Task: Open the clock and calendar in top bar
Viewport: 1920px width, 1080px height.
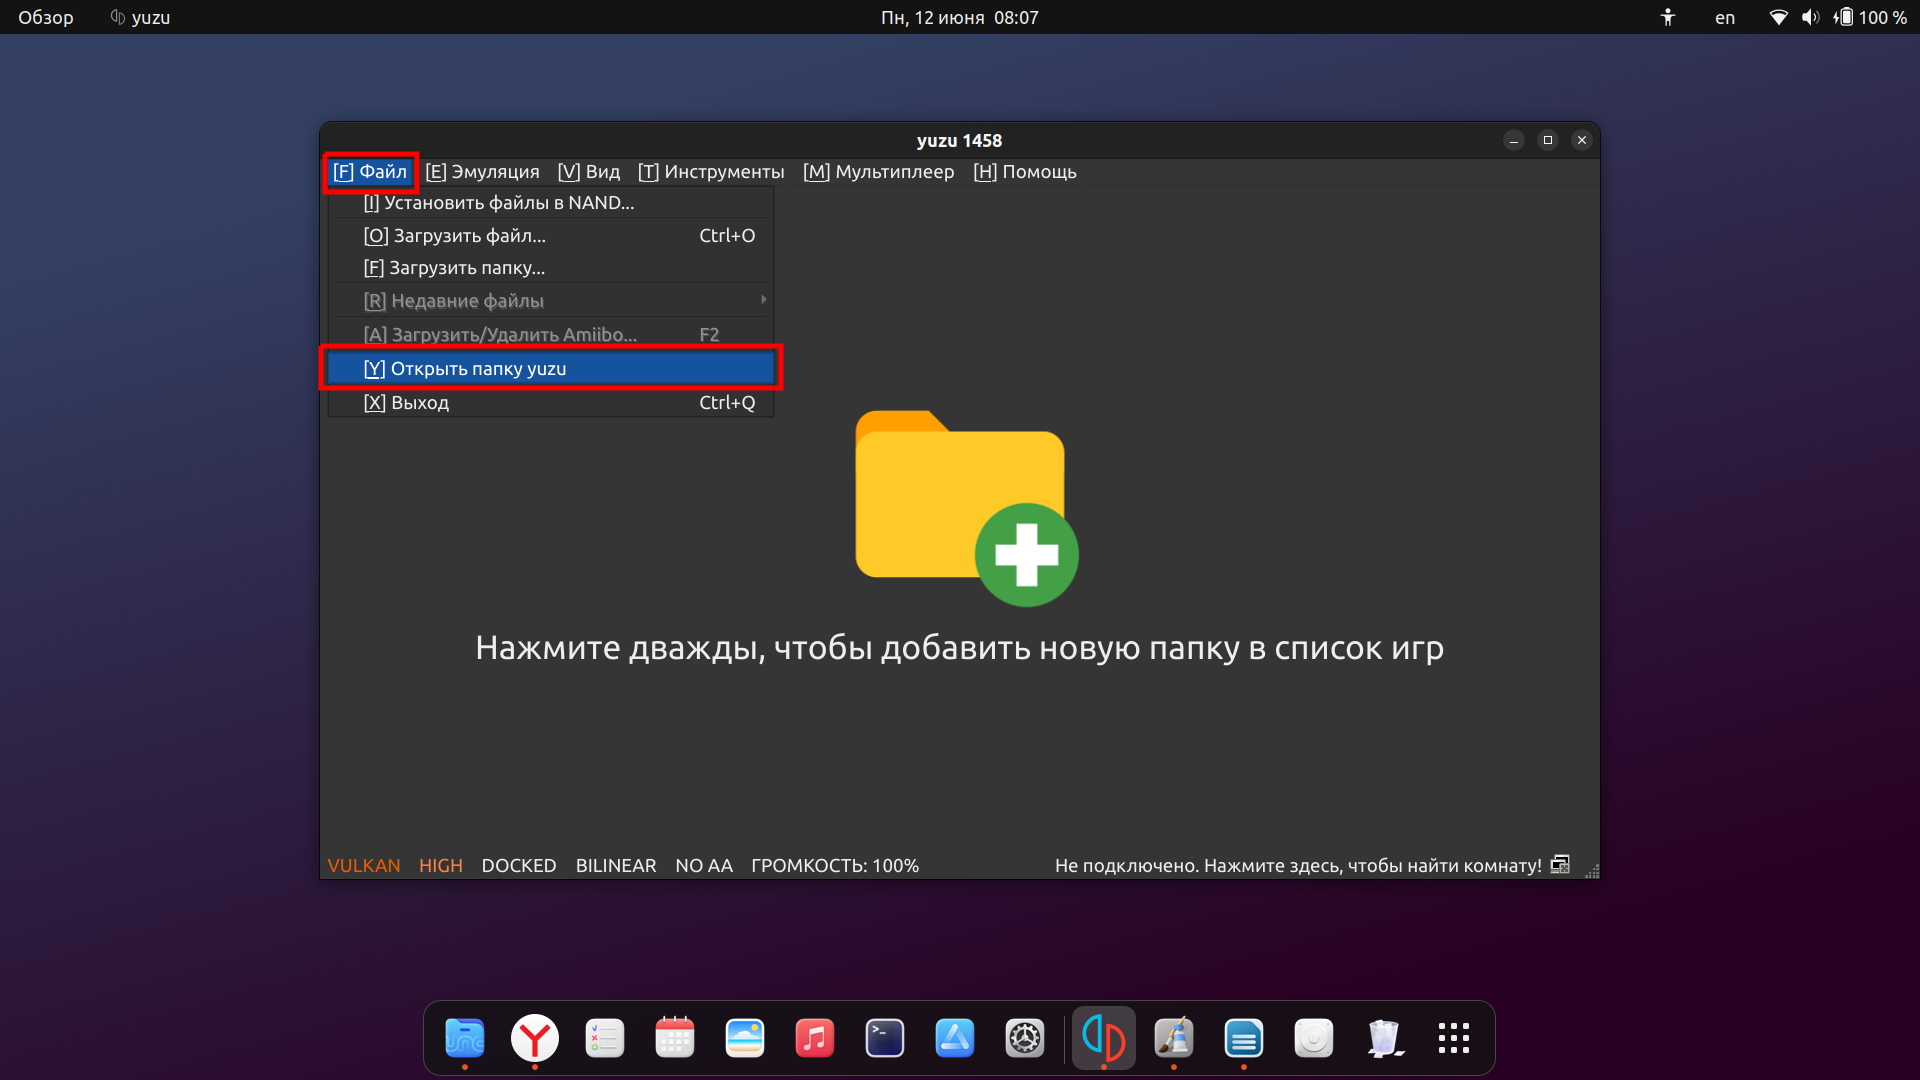Action: coord(960,17)
